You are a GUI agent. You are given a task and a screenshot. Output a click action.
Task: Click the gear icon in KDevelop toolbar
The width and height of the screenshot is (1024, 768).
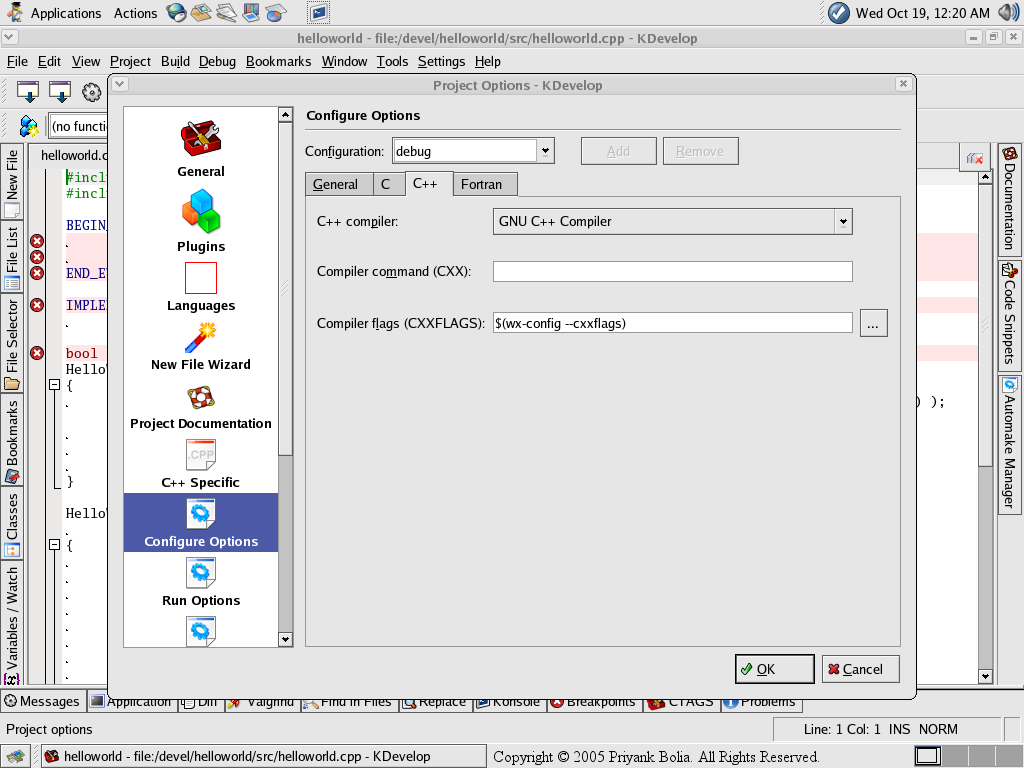click(91, 92)
